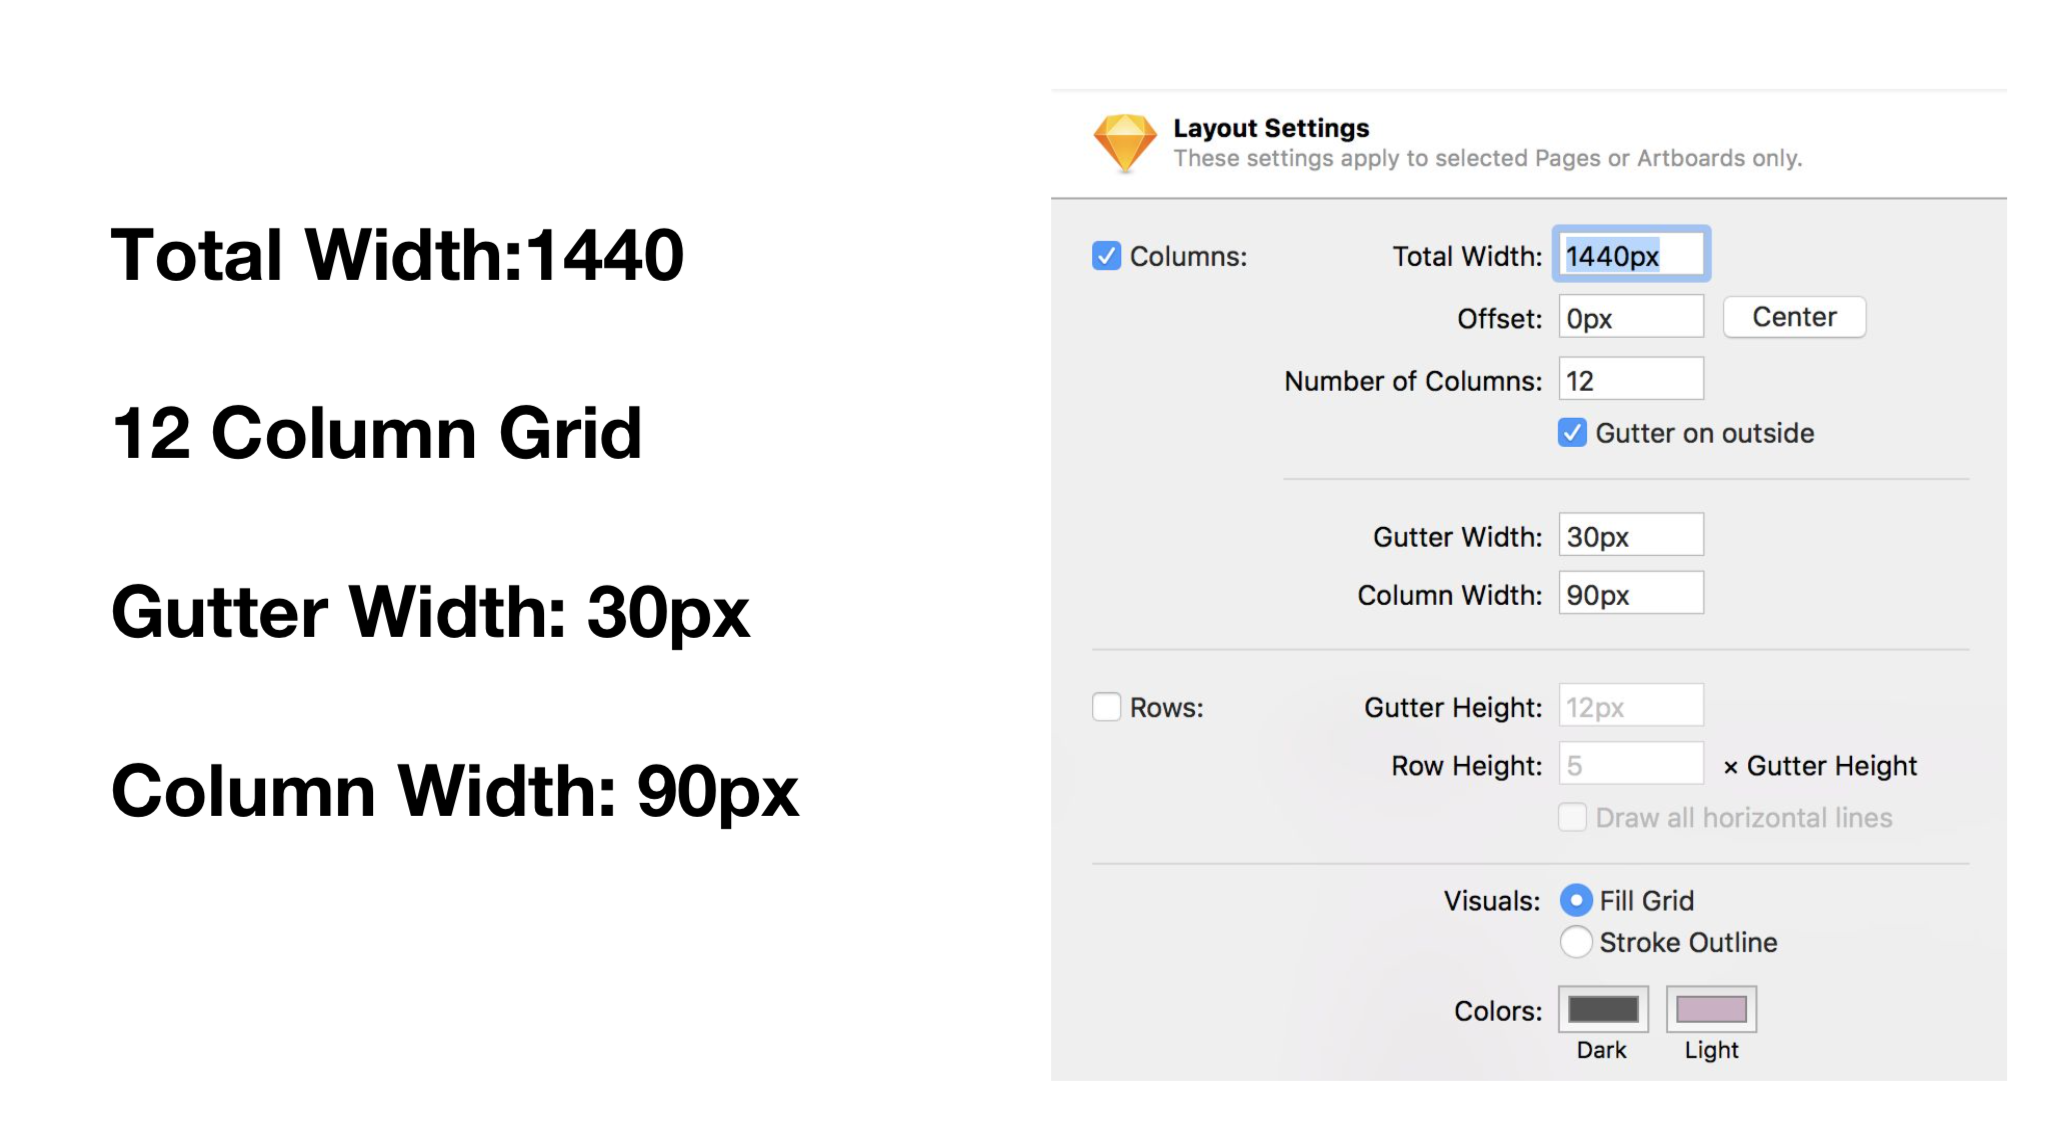Uncheck the Columns checkbox

click(1106, 256)
